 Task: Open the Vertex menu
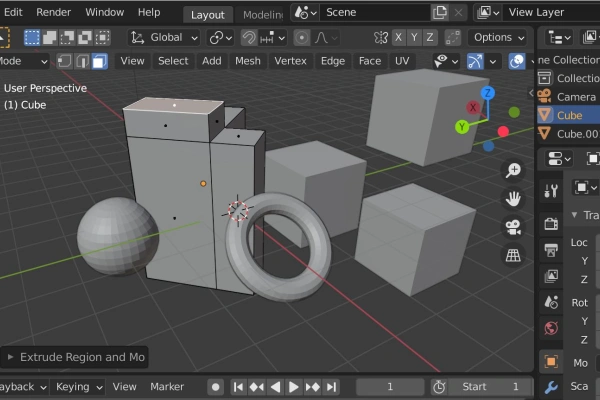(290, 61)
